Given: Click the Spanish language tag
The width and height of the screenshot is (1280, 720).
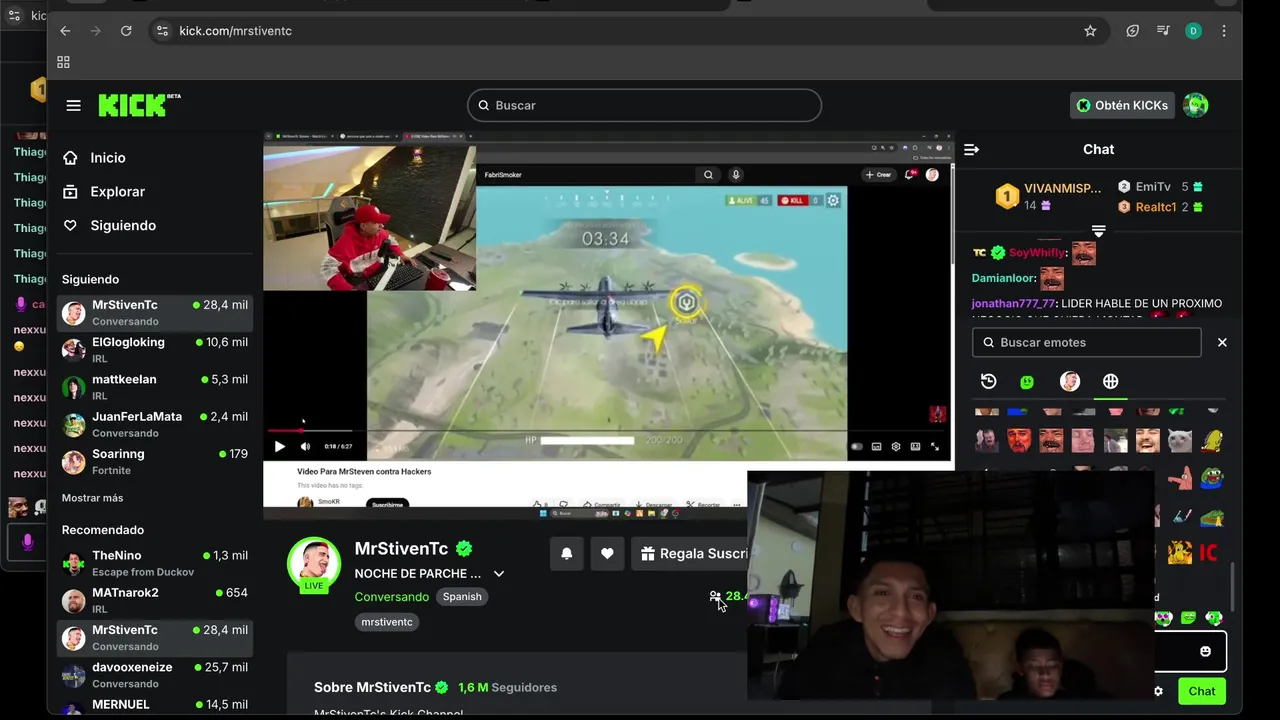Looking at the screenshot, I should [462, 597].
